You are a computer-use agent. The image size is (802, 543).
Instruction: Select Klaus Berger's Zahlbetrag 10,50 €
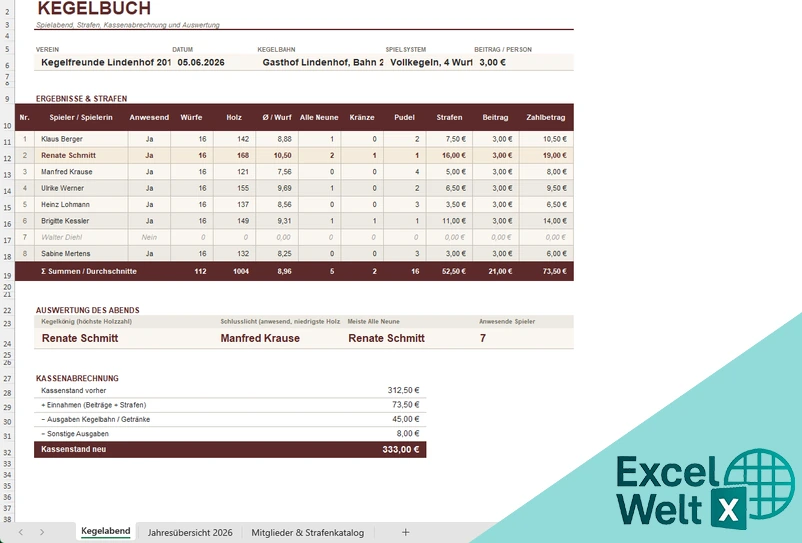click(546, 139)
